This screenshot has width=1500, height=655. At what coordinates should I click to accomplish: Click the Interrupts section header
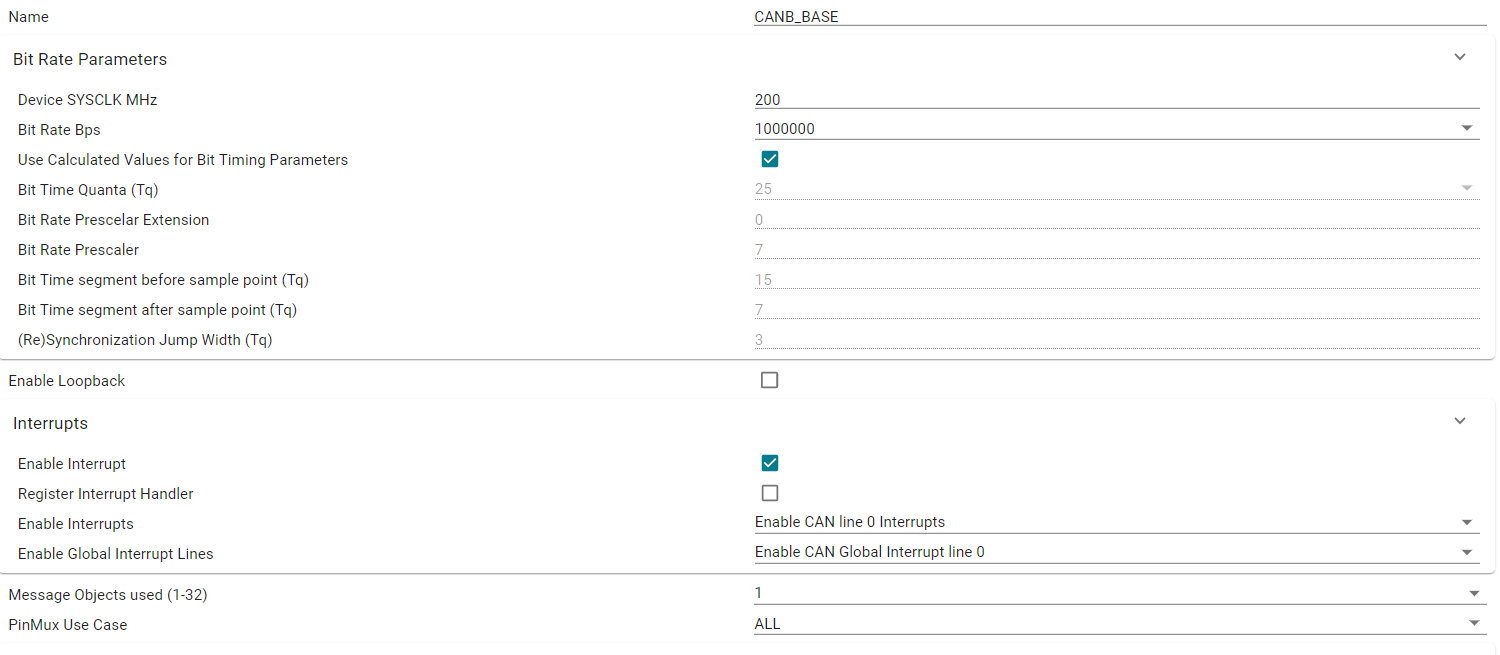pos(51,423)
